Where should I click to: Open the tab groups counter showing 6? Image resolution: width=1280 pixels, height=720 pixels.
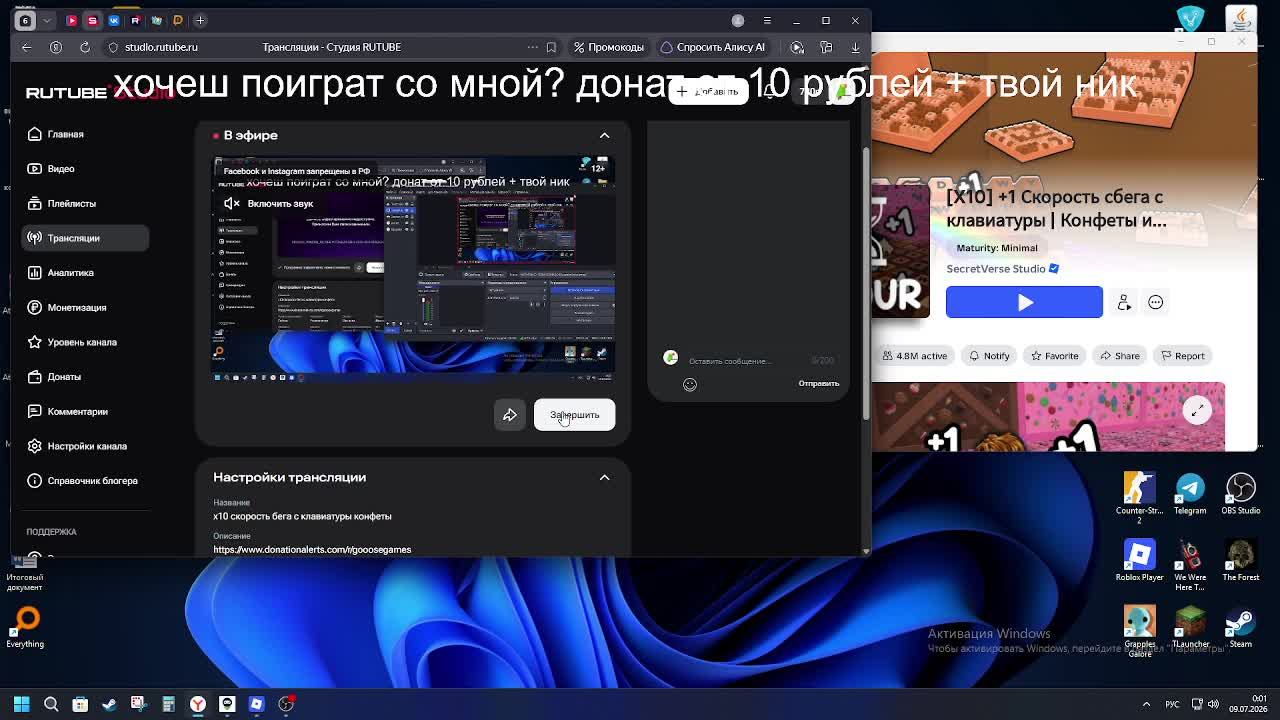coord(25,20)
